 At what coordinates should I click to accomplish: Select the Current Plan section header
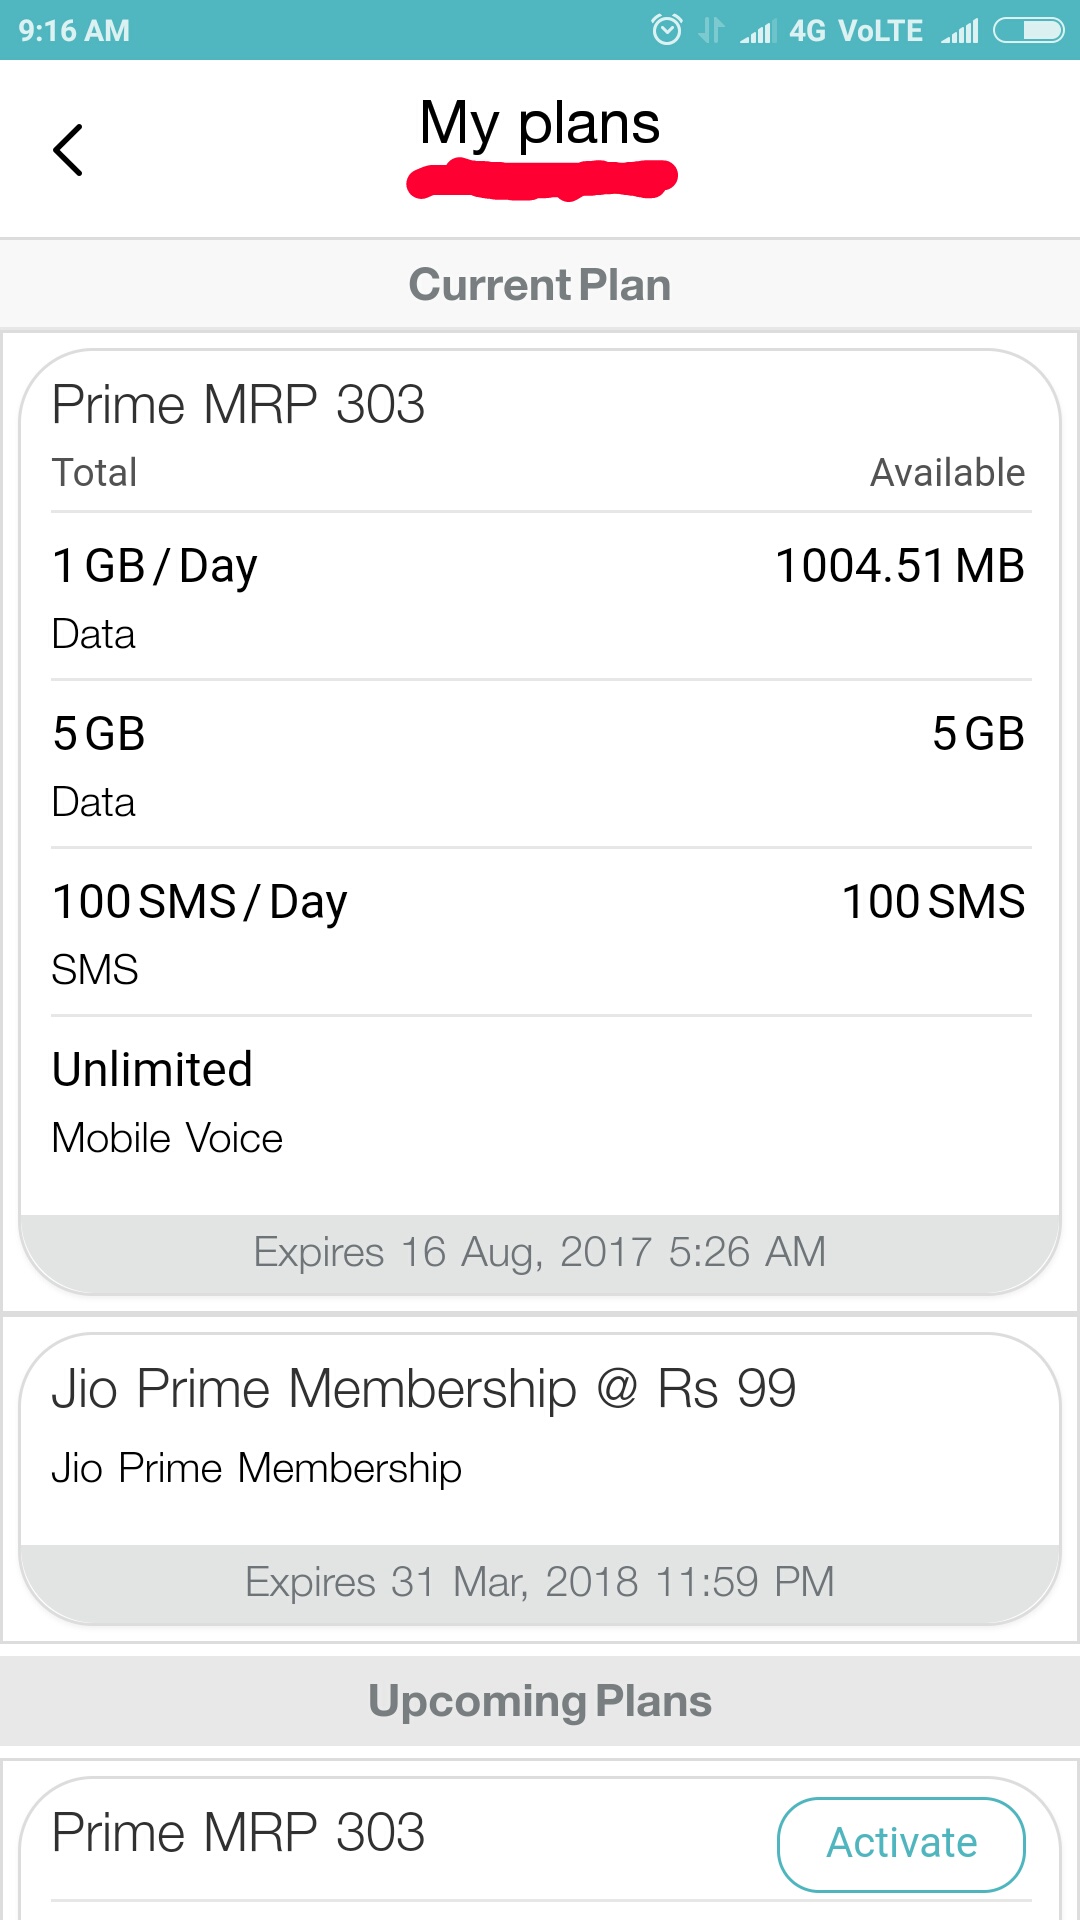click(540, 285)
